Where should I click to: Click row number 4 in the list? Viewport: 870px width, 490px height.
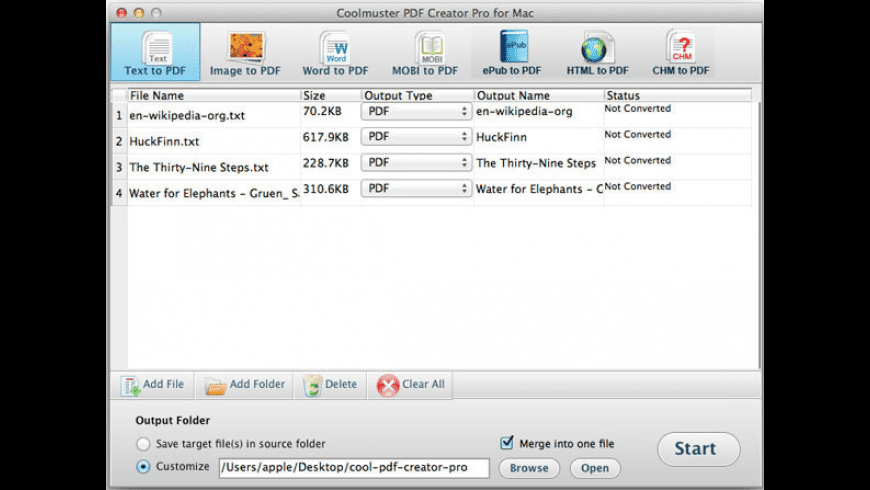[x=119, y=193]
